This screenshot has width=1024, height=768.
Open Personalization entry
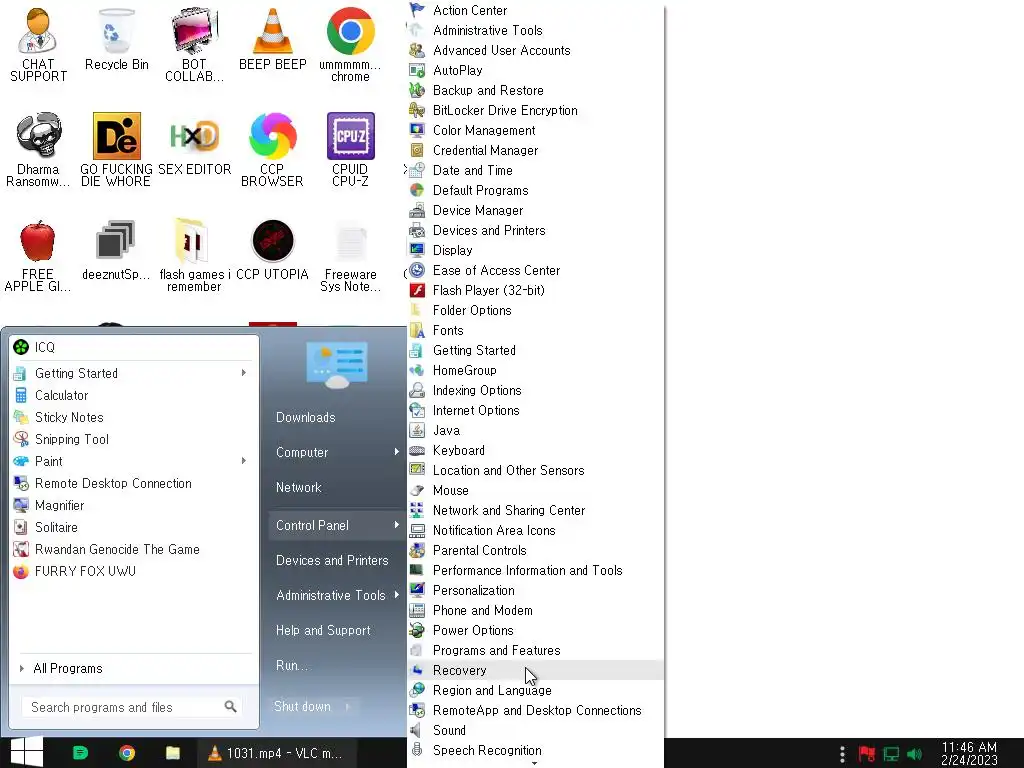pos(535,590)
